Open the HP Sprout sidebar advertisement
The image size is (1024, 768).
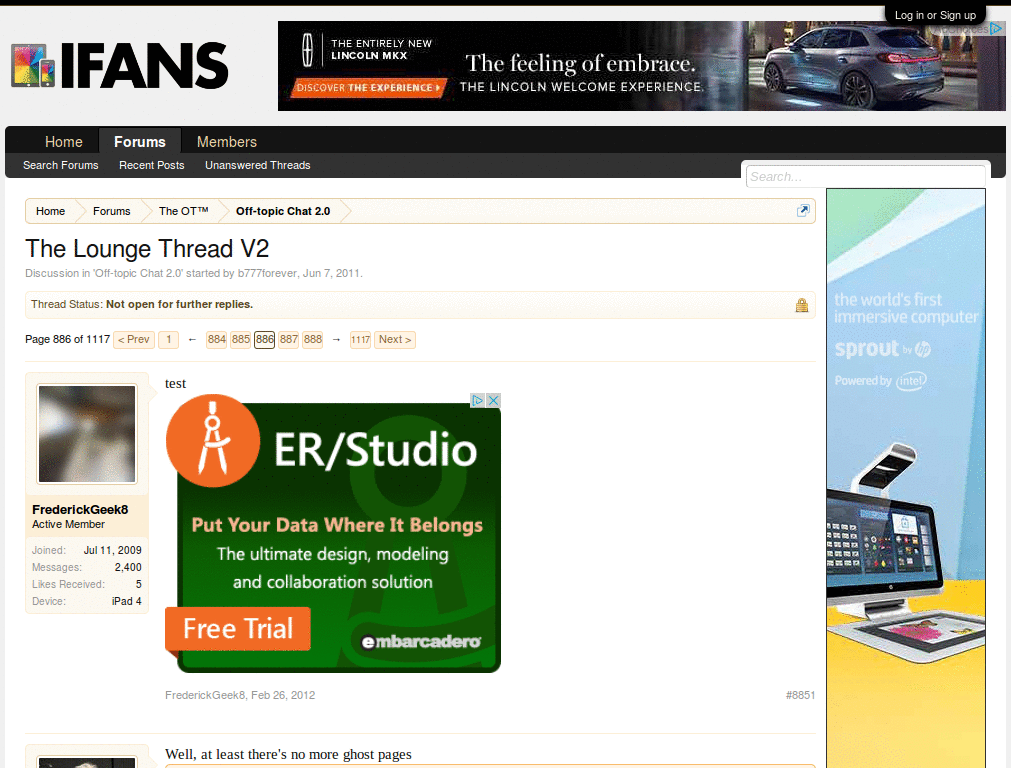[906, 478]
